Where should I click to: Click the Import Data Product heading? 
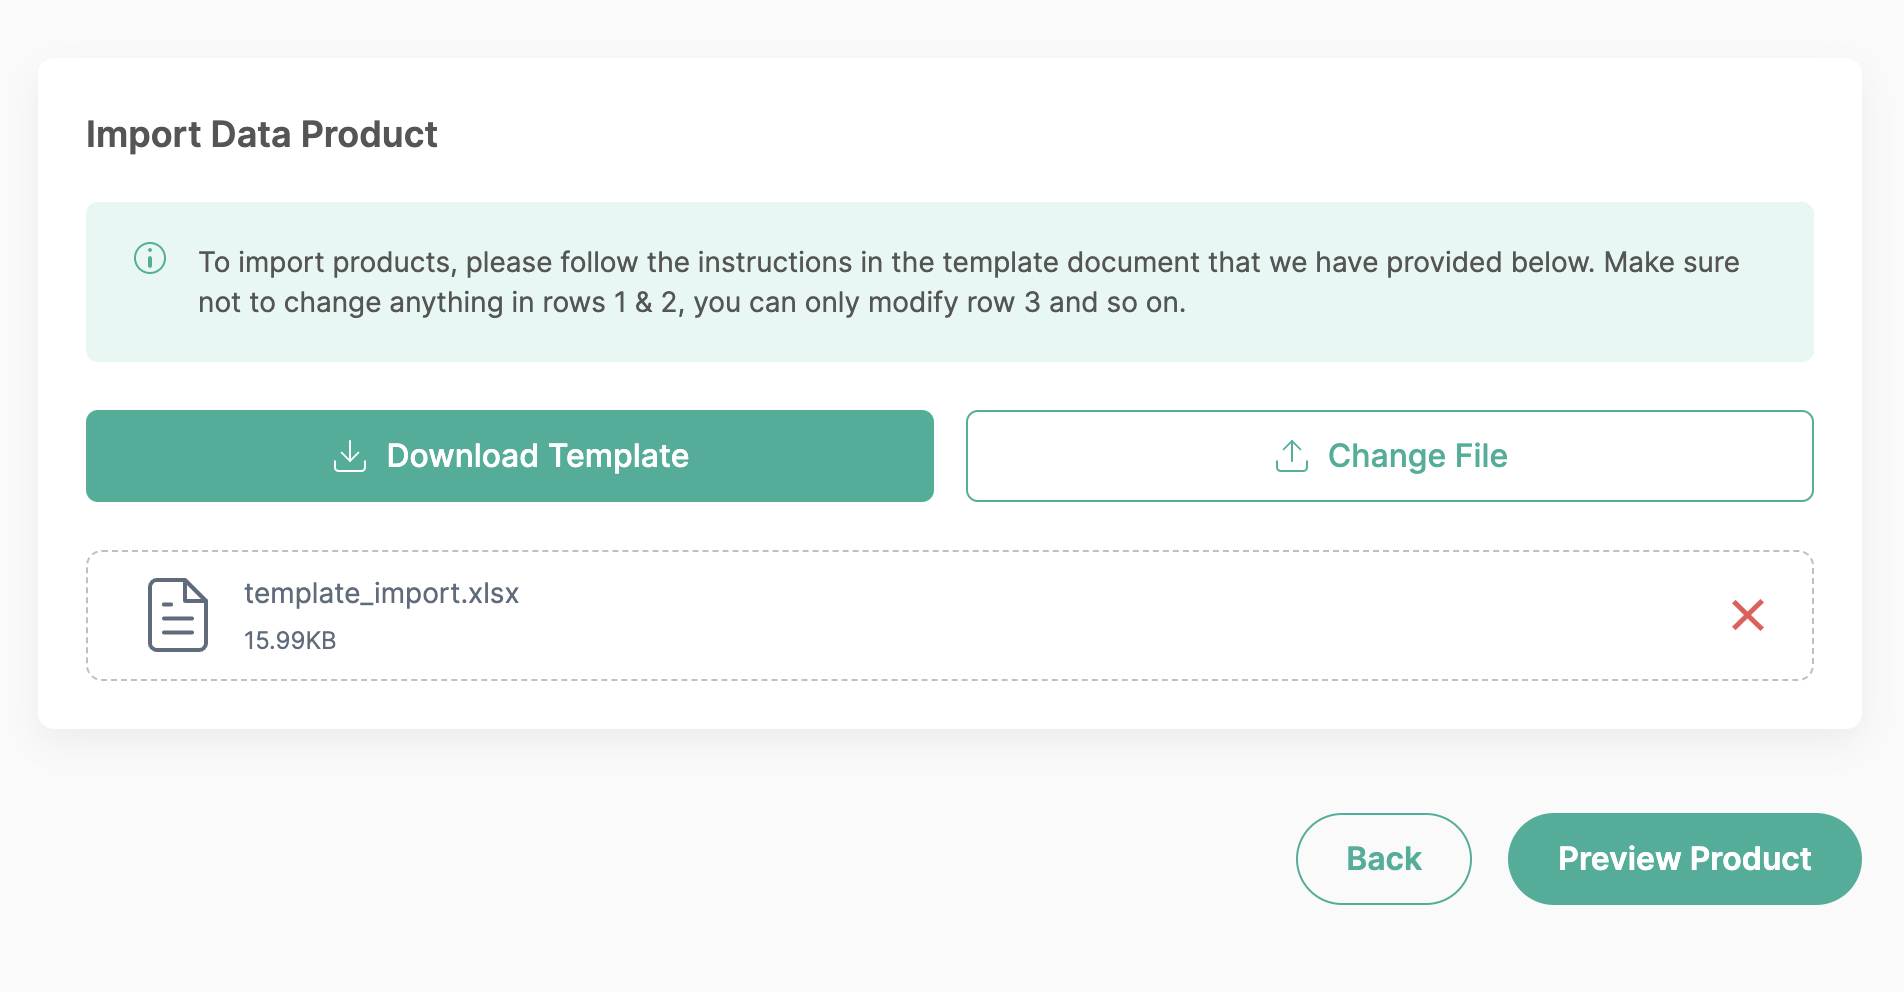[x=262, y=134]
